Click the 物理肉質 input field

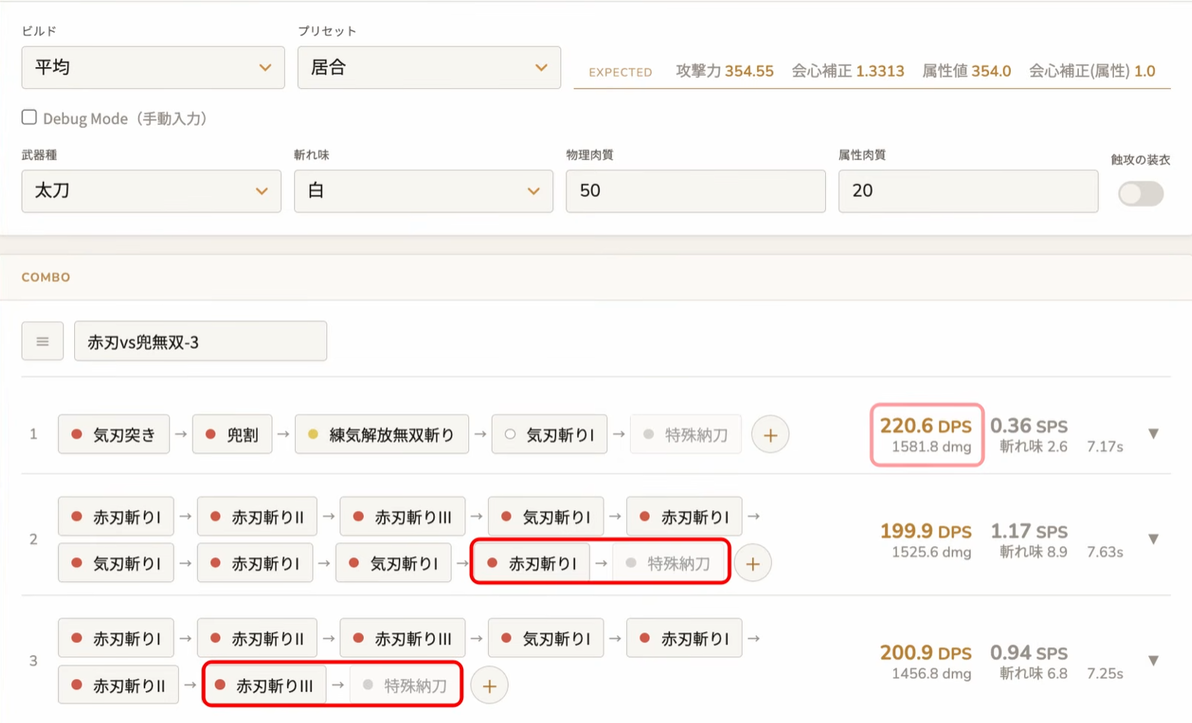(696, 191)
